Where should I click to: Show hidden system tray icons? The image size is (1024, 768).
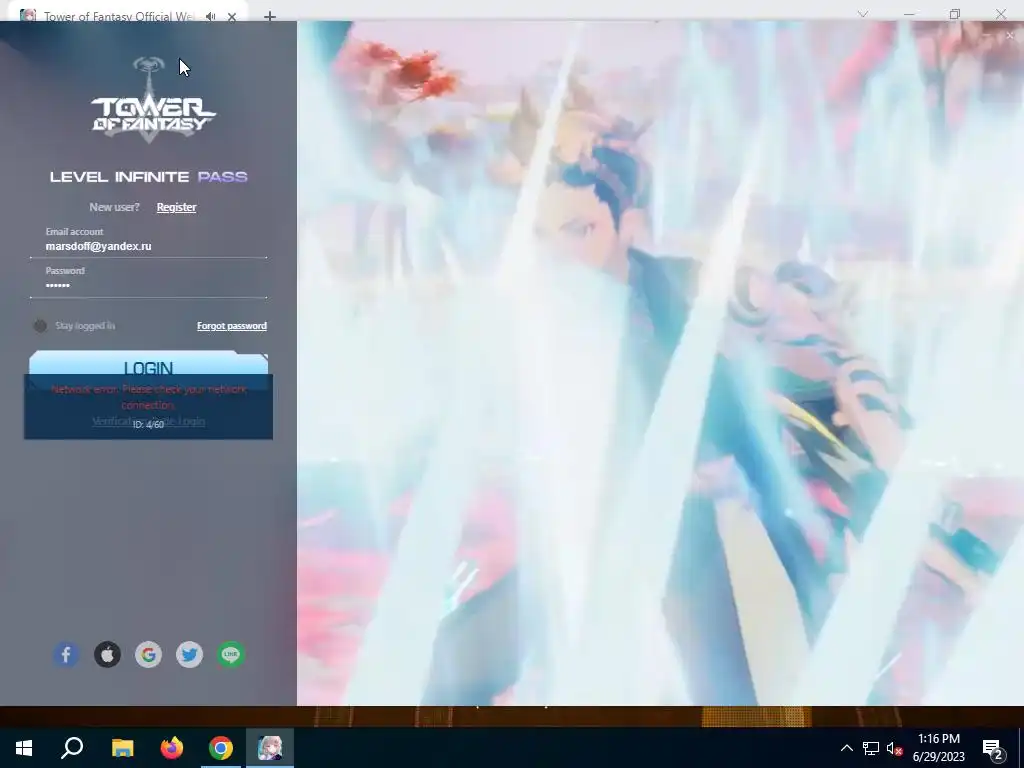pos(846,748)
